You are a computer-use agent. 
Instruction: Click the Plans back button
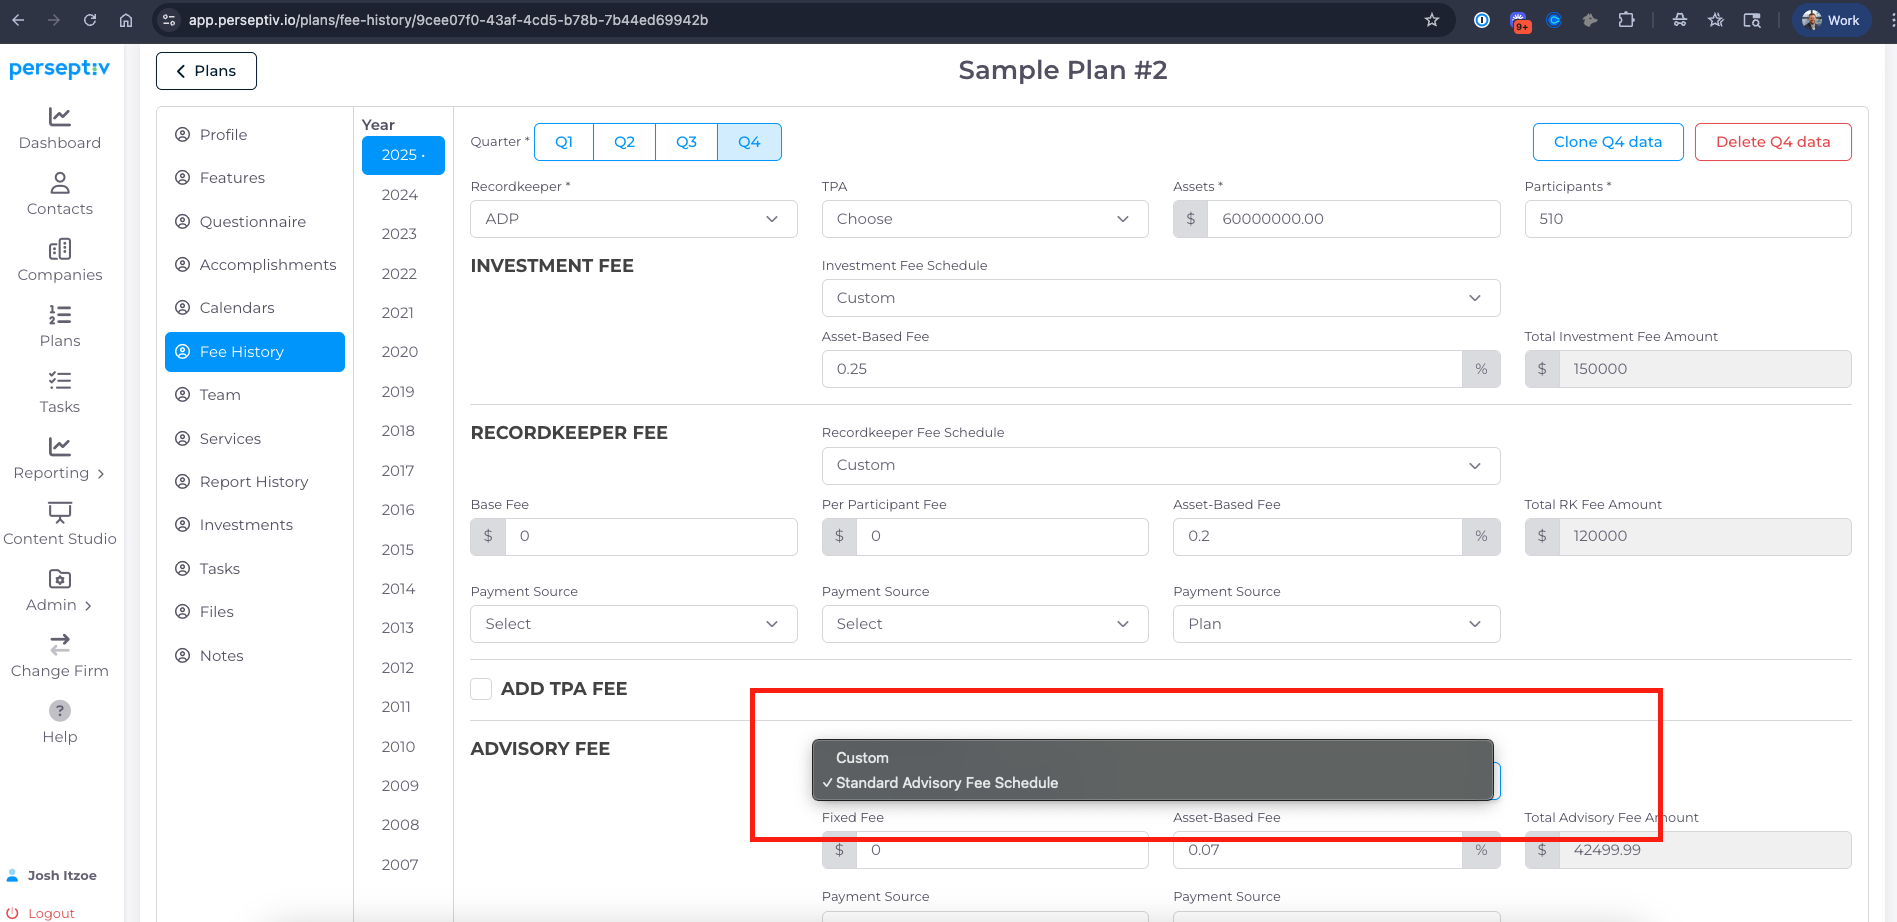(x=206, y=71)
